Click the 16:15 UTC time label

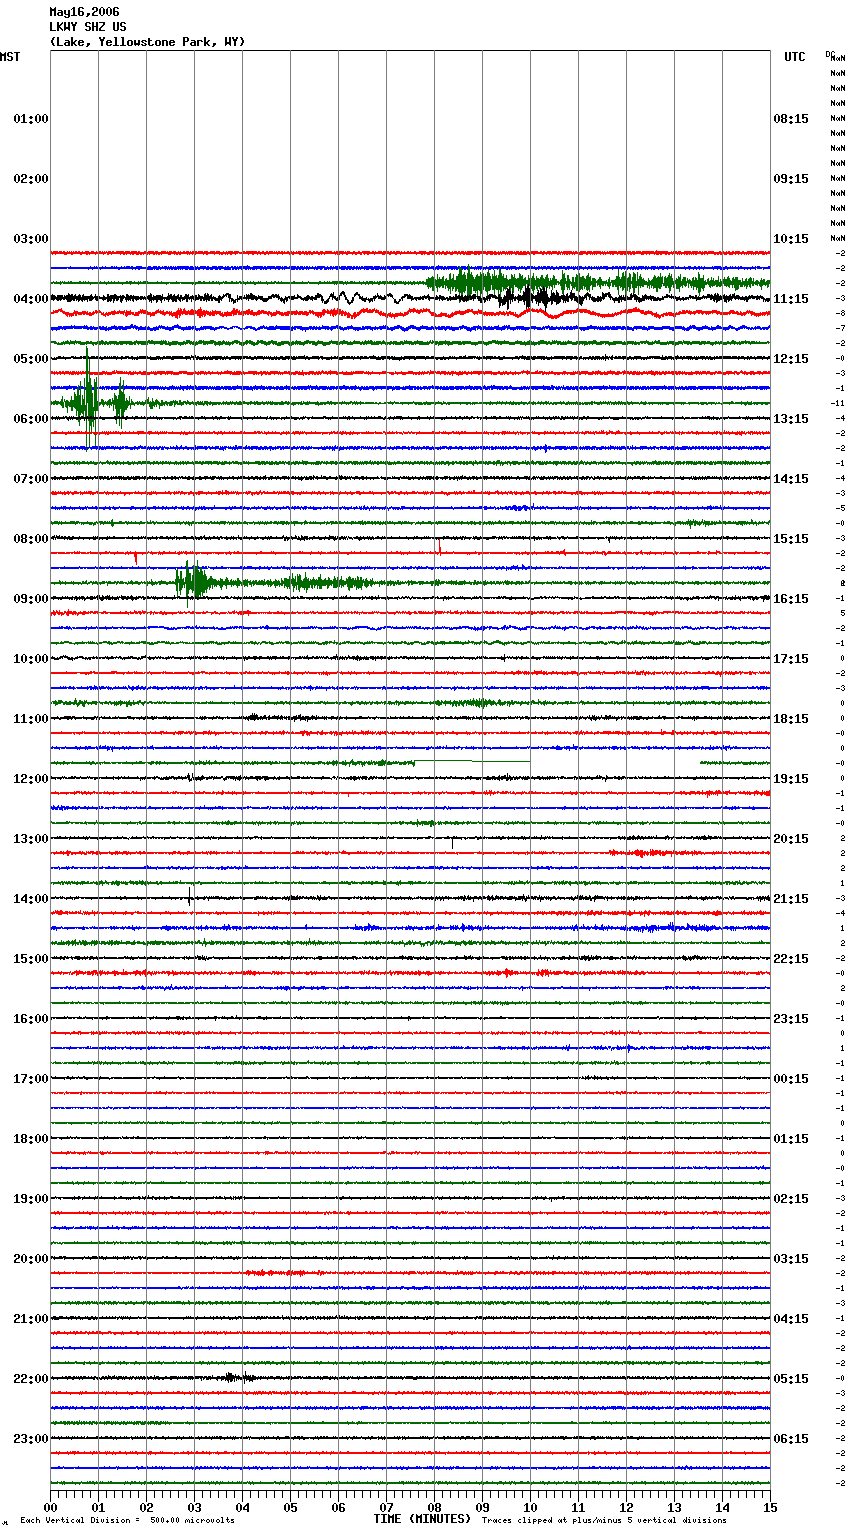[x=791, y=599]
